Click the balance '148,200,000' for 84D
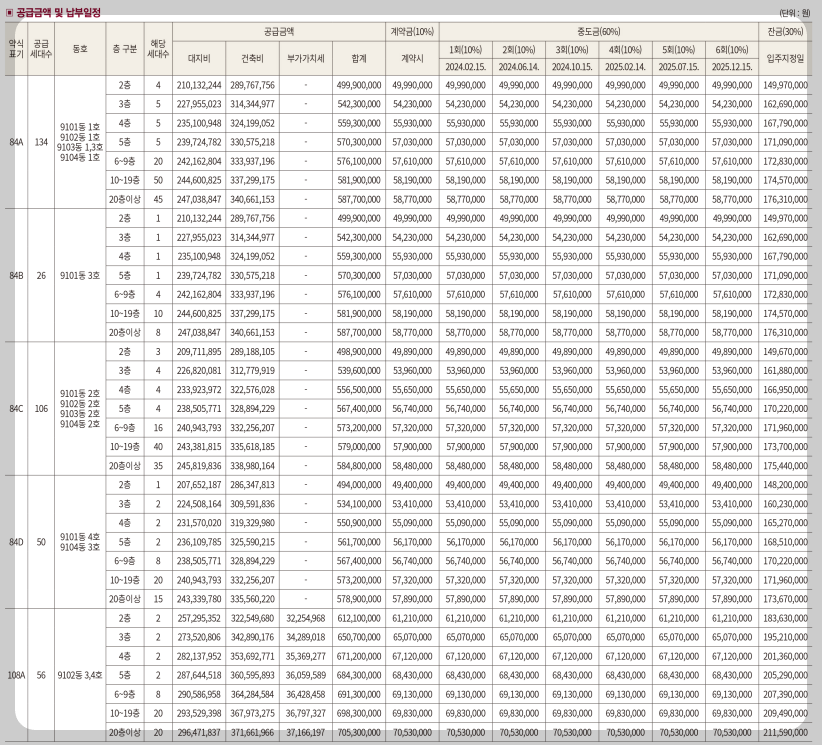The image size is (822, 745). click(x=785, y=484)
